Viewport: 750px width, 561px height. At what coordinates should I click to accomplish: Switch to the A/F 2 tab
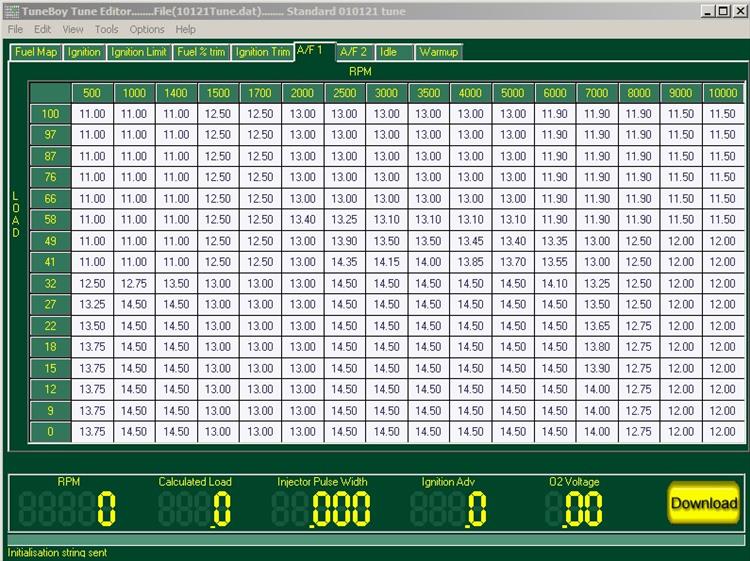(x=354, y=52)
